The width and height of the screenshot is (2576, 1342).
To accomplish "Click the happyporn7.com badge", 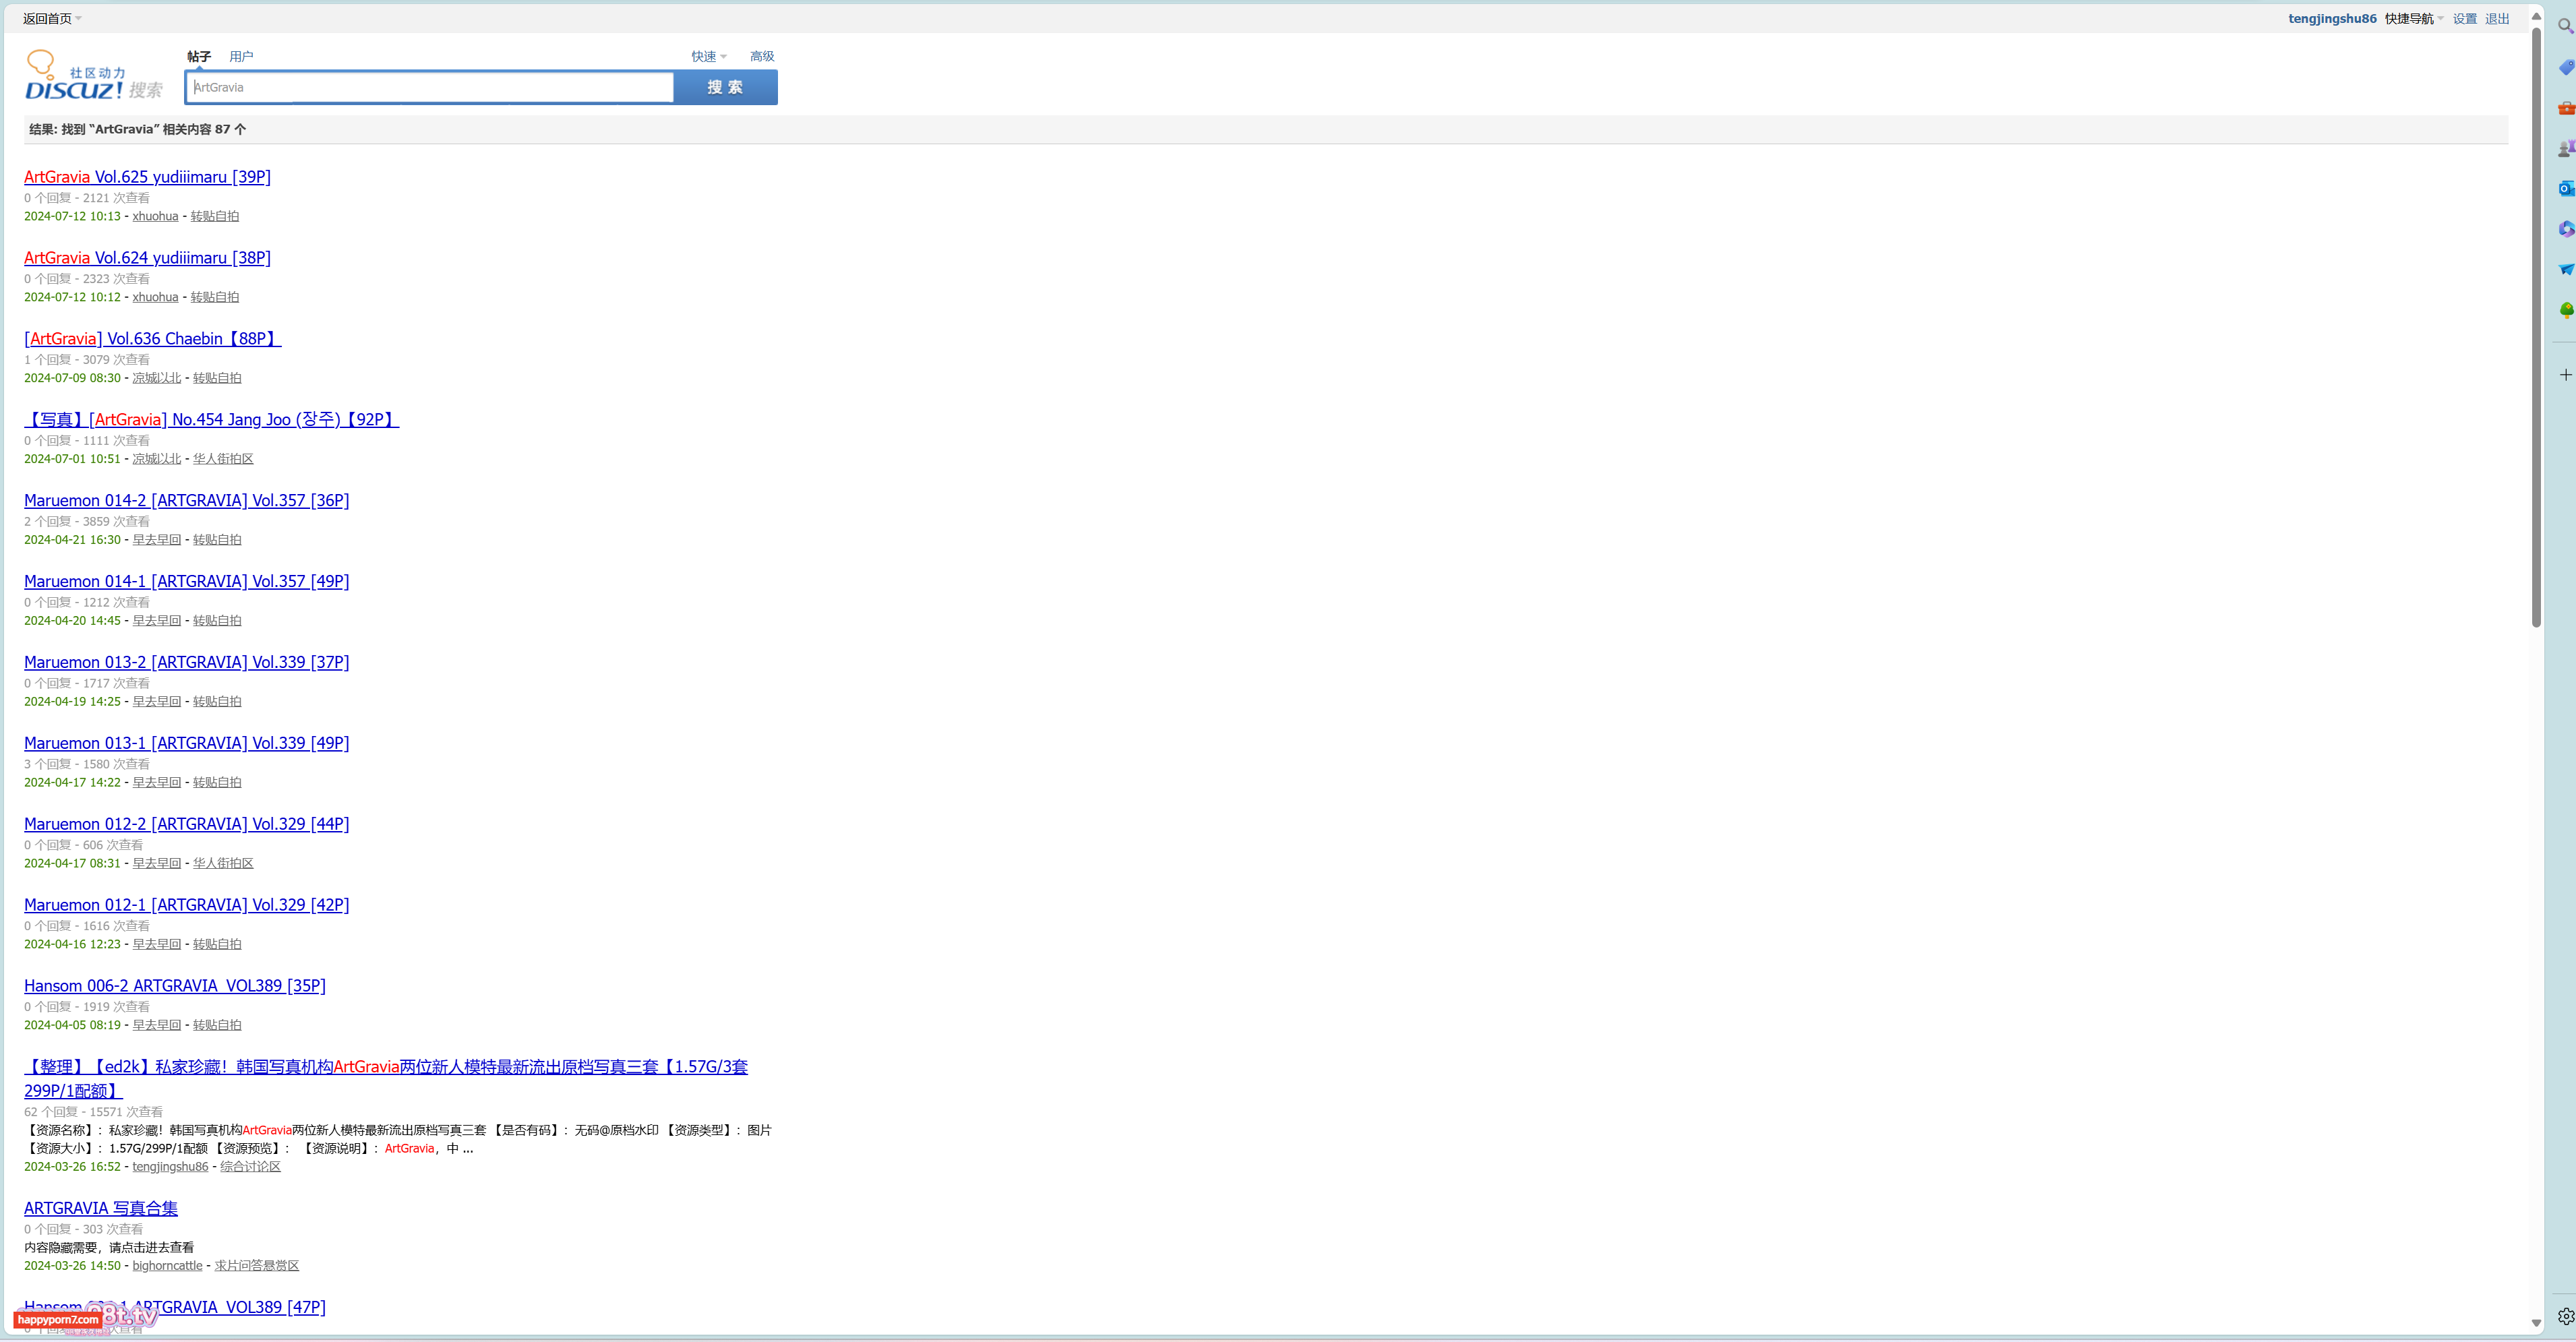I will click(58, 1320).
